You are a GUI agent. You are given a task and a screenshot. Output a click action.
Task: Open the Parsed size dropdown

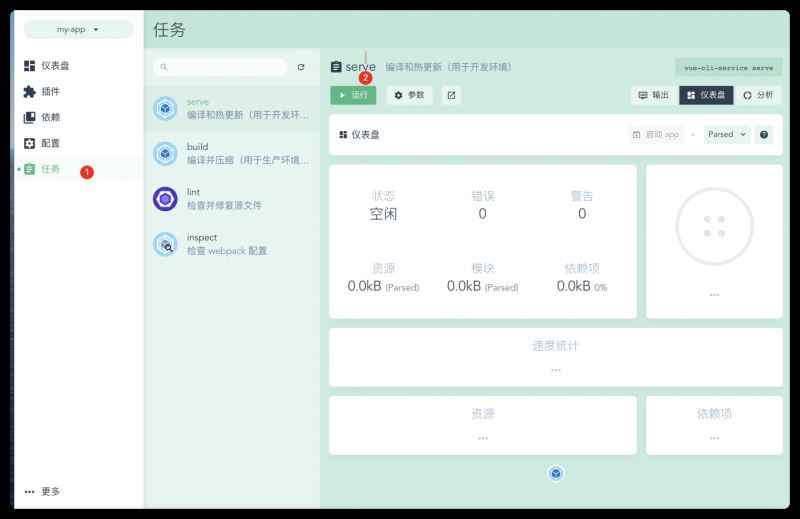727,135
